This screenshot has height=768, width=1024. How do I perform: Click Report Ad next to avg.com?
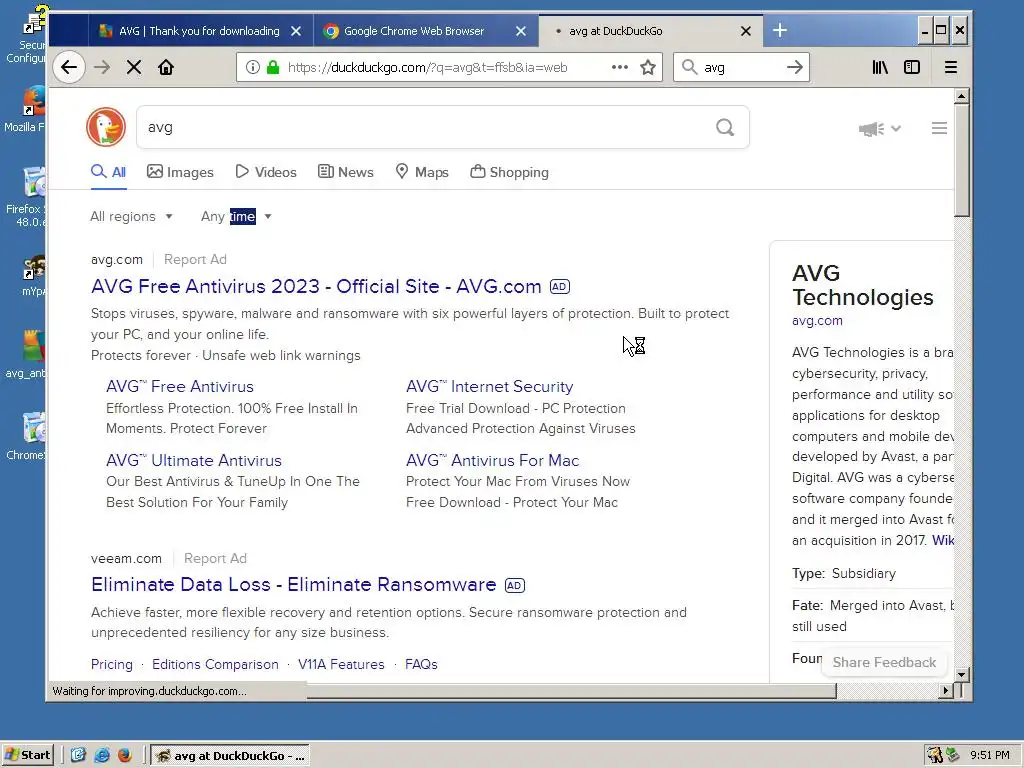[195, 259]
